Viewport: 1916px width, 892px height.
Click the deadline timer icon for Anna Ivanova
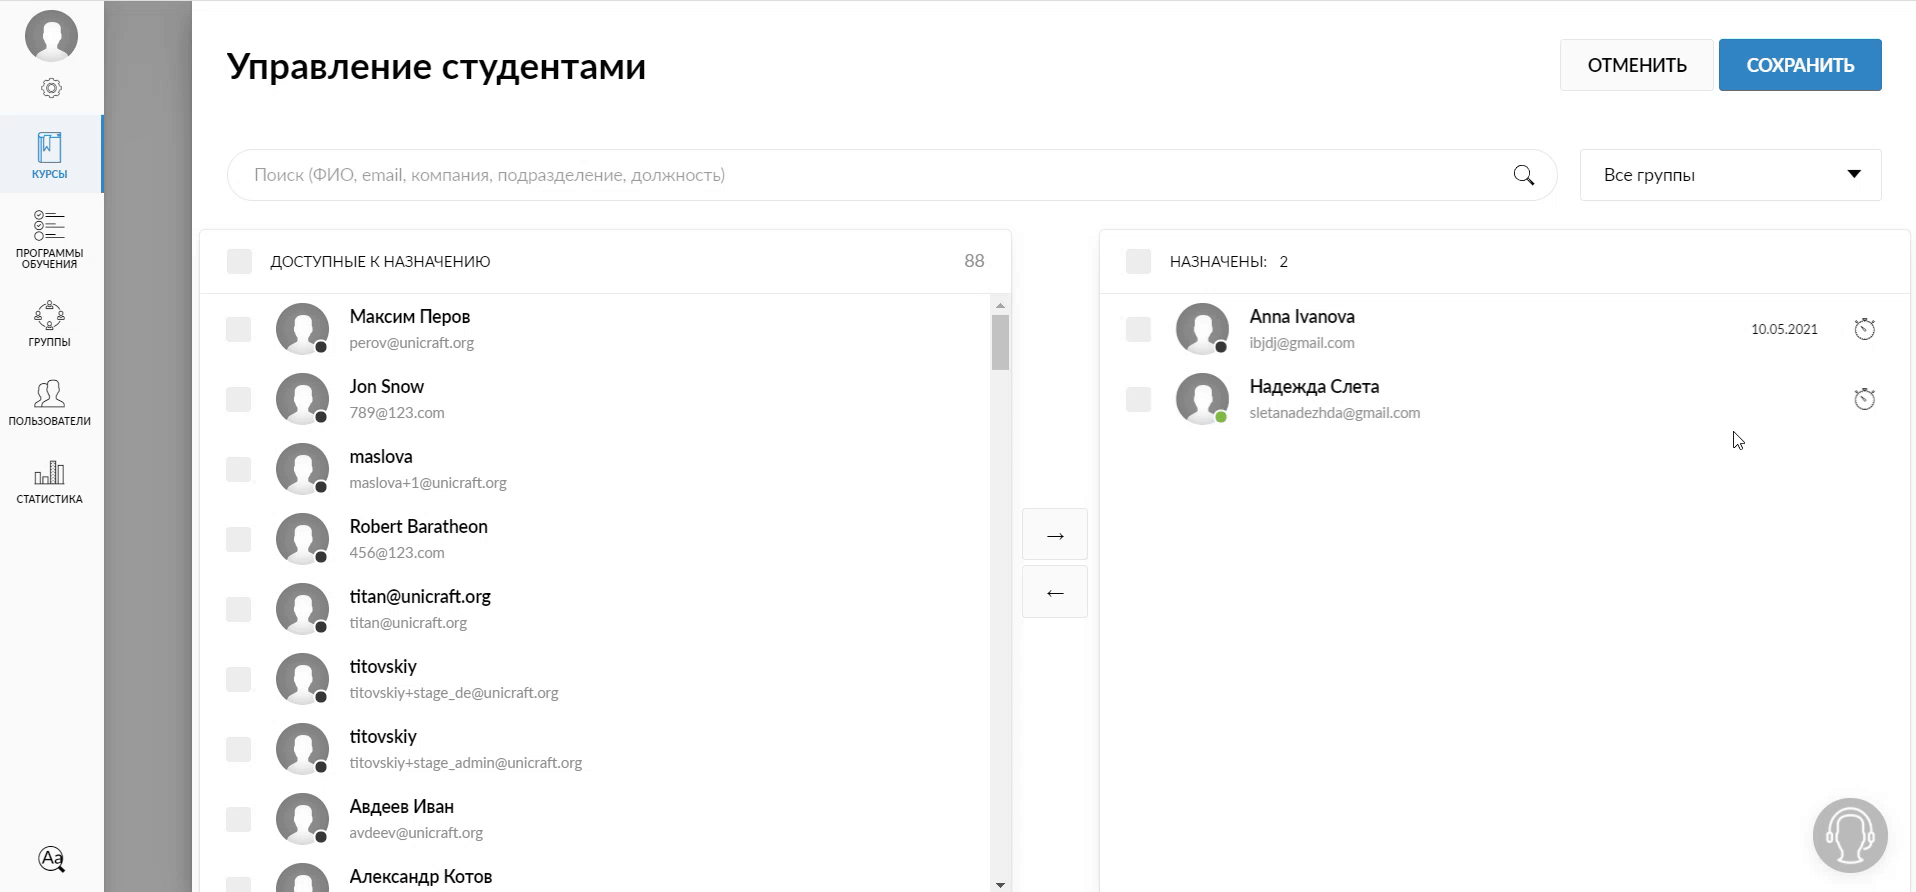tap(1865, 329)
